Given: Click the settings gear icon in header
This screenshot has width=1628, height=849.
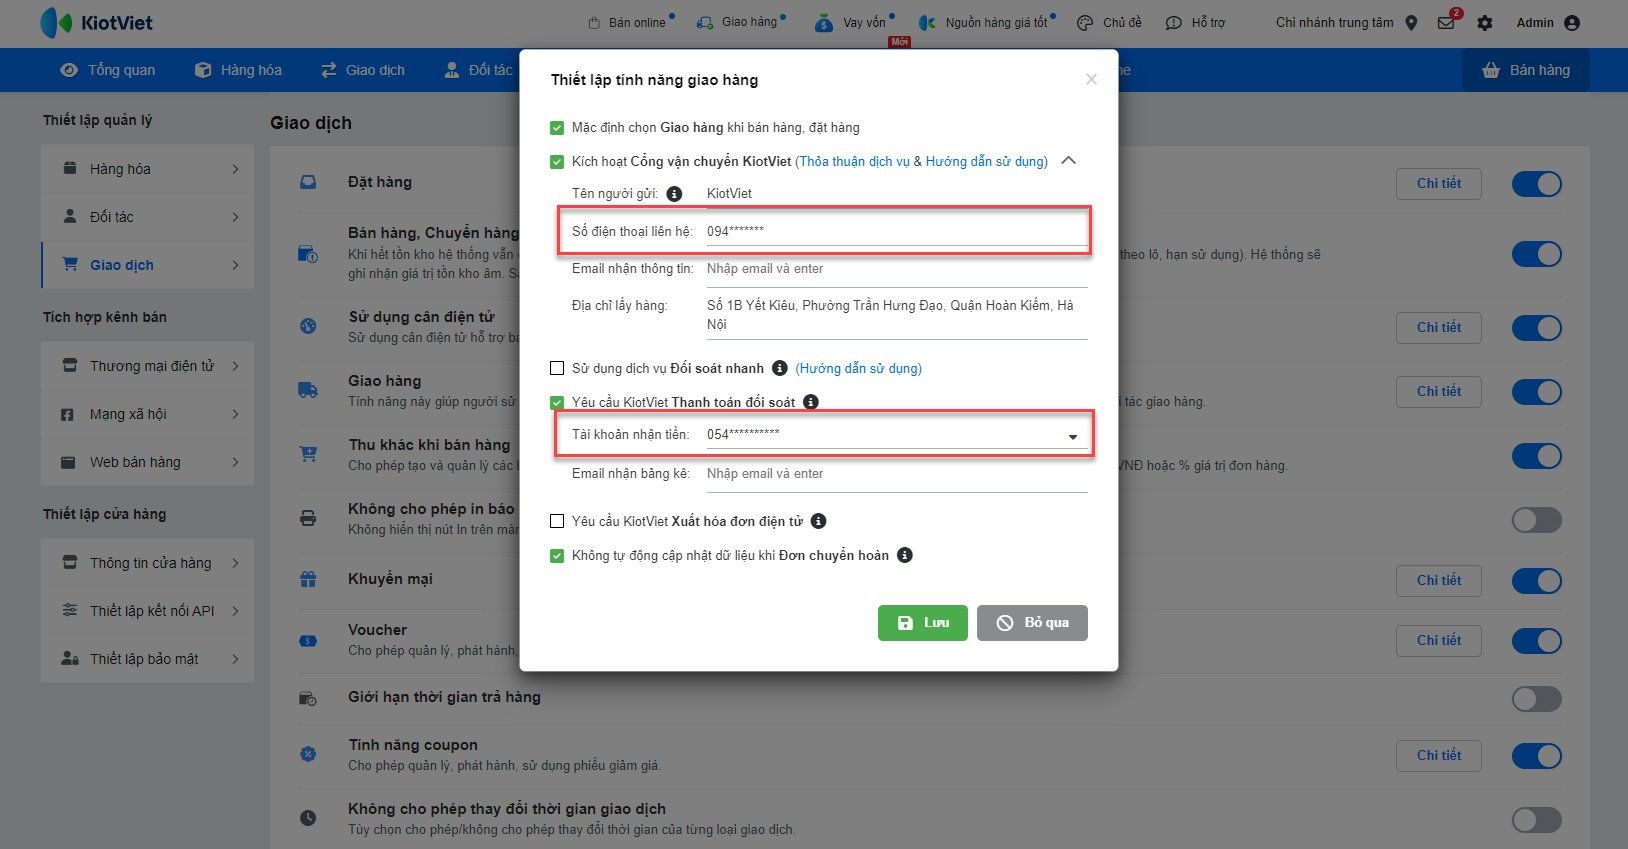Looking at the screenshot, I should click(x=1485, y=23).
